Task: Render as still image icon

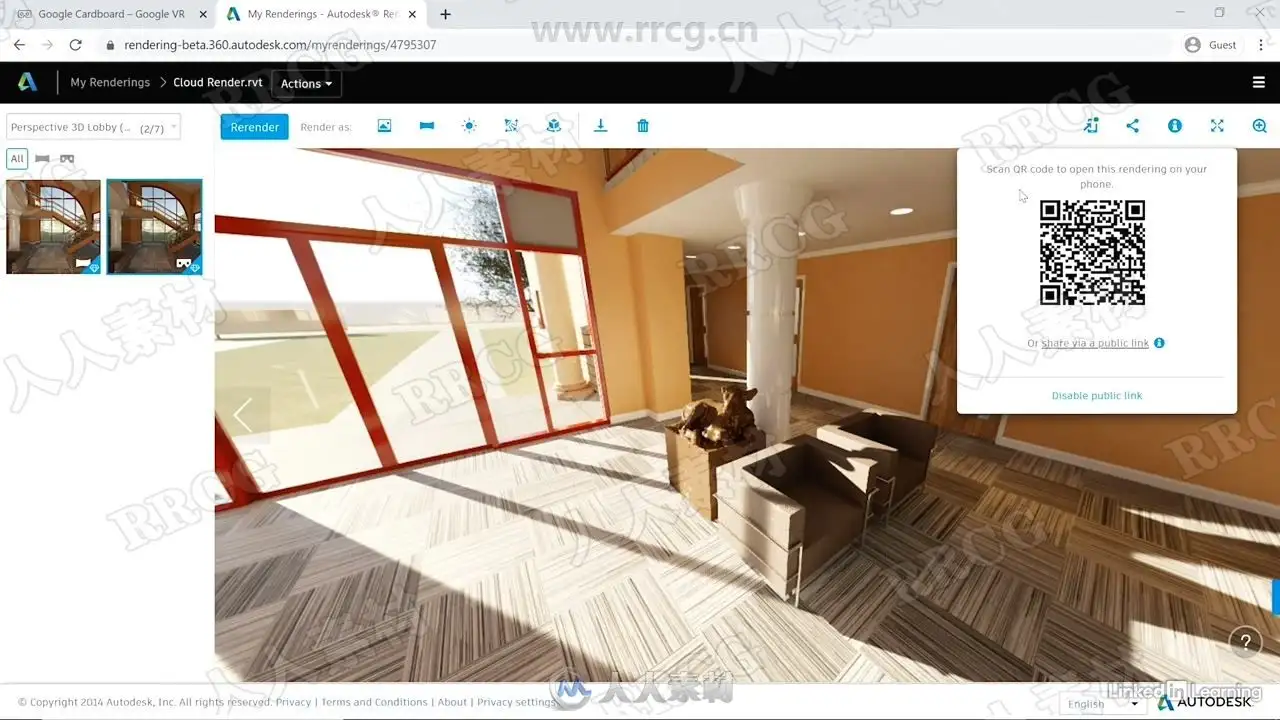Action: [x=384, y=126]
